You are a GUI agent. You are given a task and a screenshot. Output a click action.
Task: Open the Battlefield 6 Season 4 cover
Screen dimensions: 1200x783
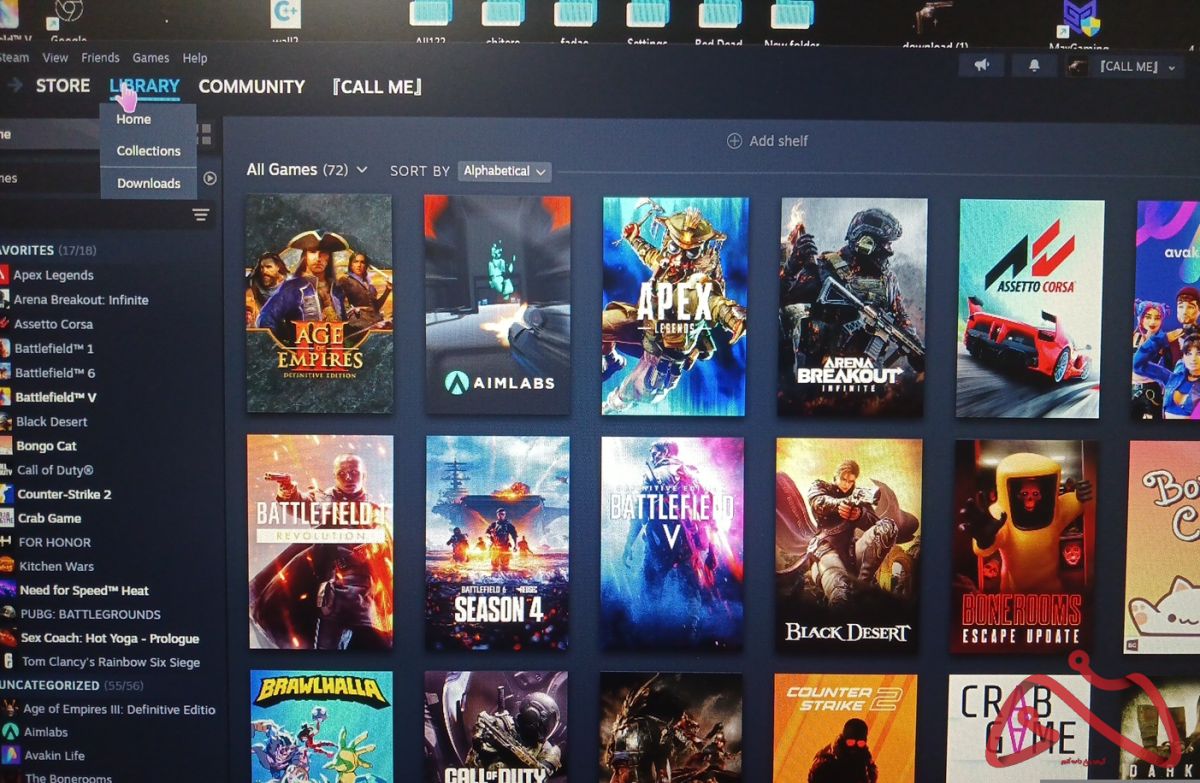497,543
